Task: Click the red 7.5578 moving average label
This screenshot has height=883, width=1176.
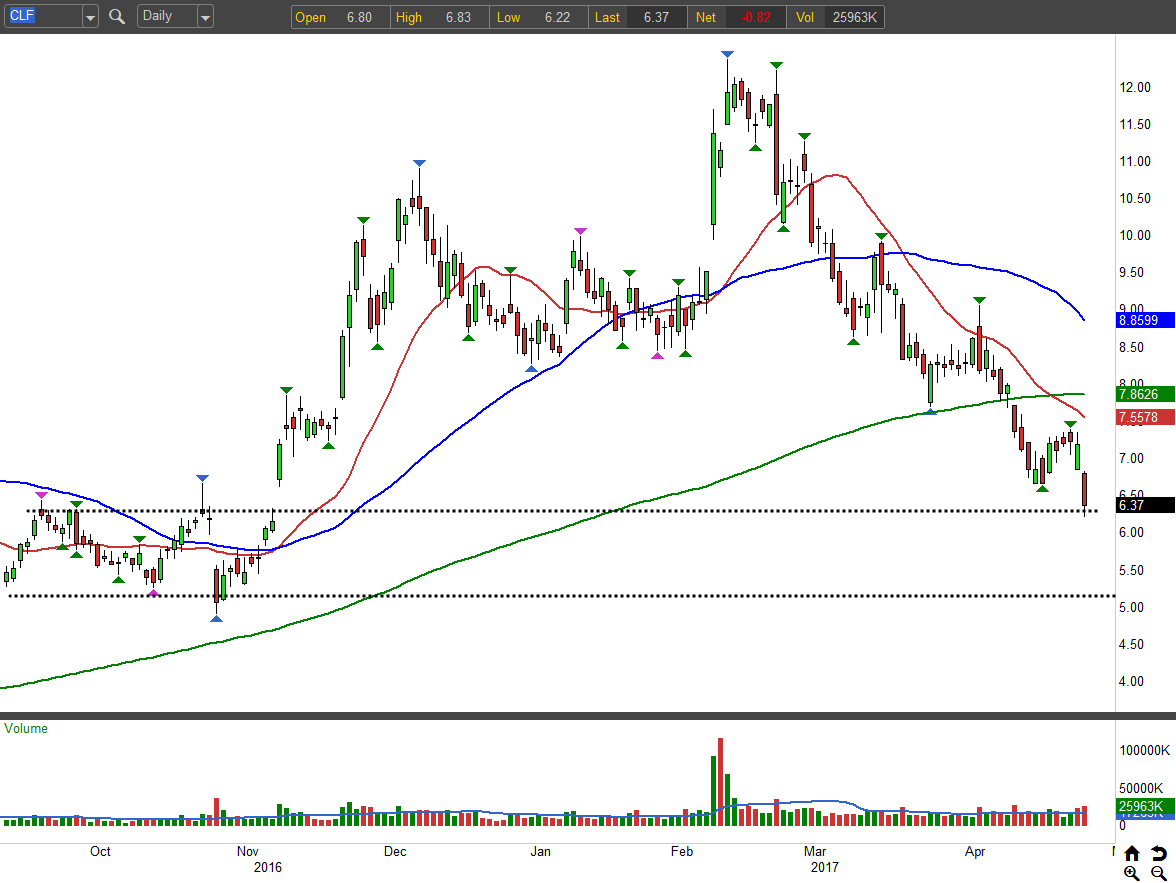Action: tap(1144, 417)
